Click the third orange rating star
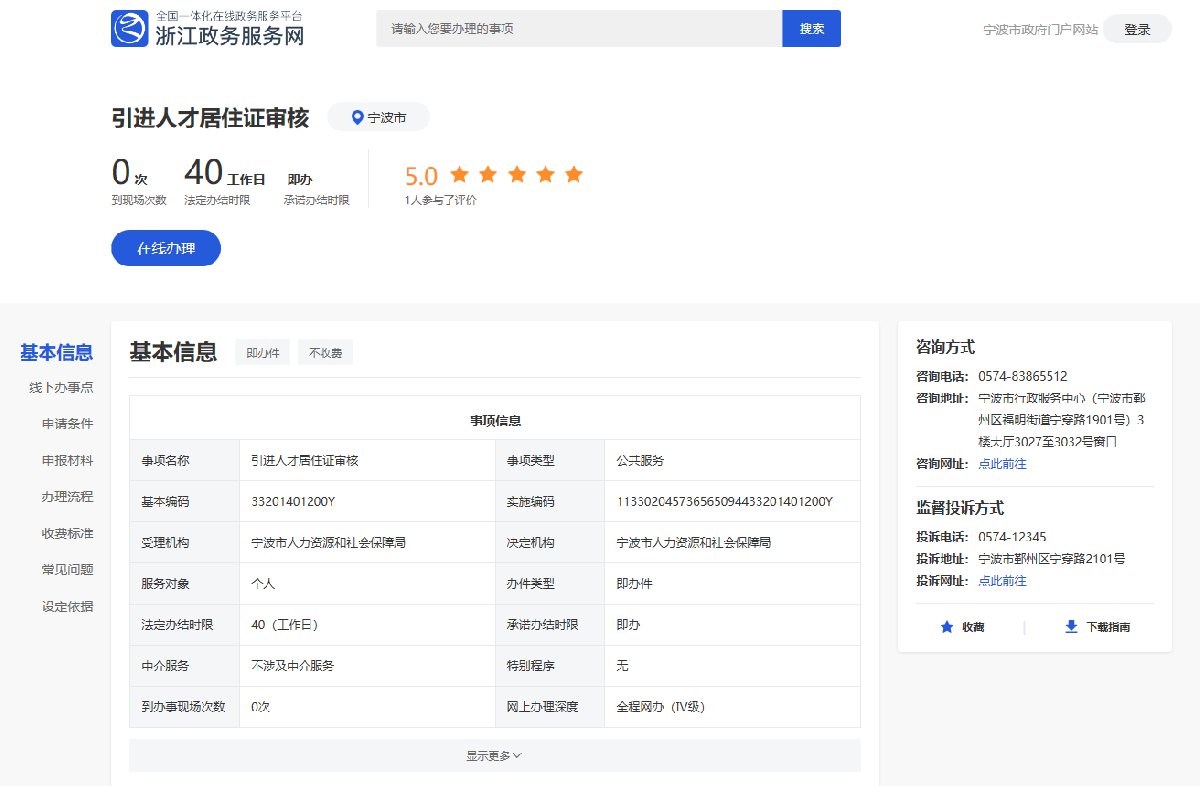This screenshot has height=786, width=1200. pyautogui.click(x=516, y=175)
